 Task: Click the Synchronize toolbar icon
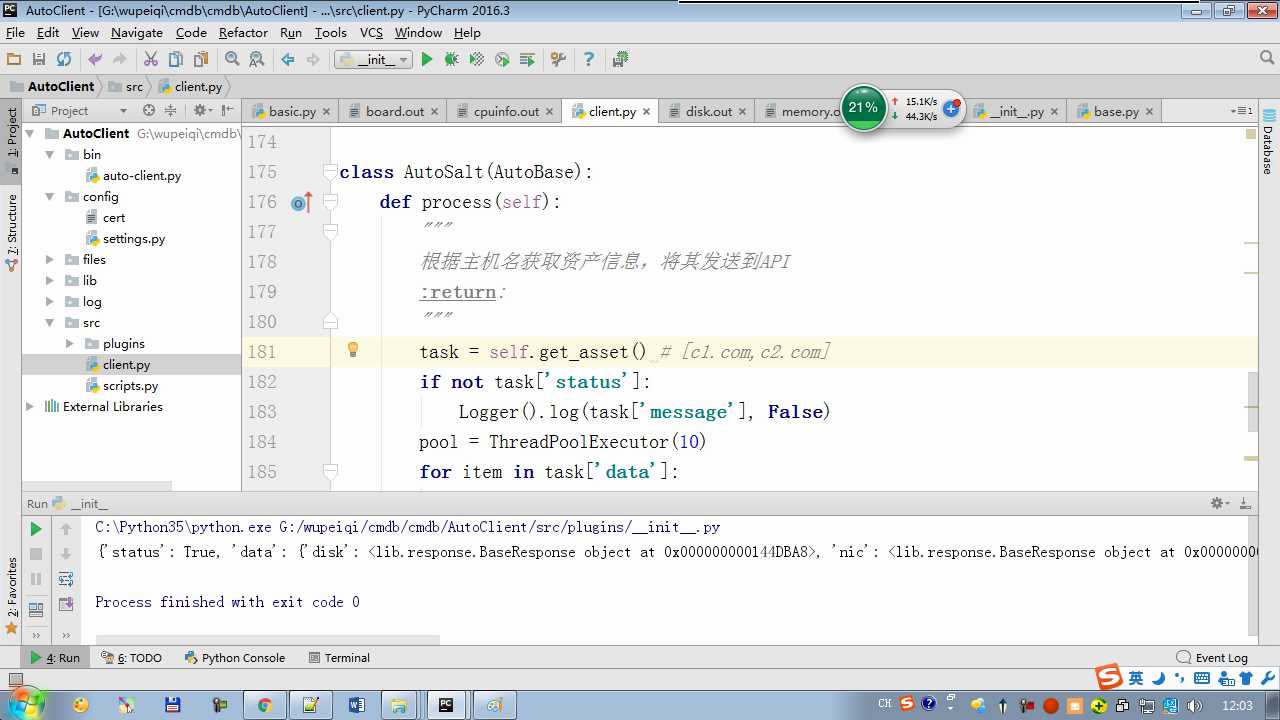[x=64, y=60]
